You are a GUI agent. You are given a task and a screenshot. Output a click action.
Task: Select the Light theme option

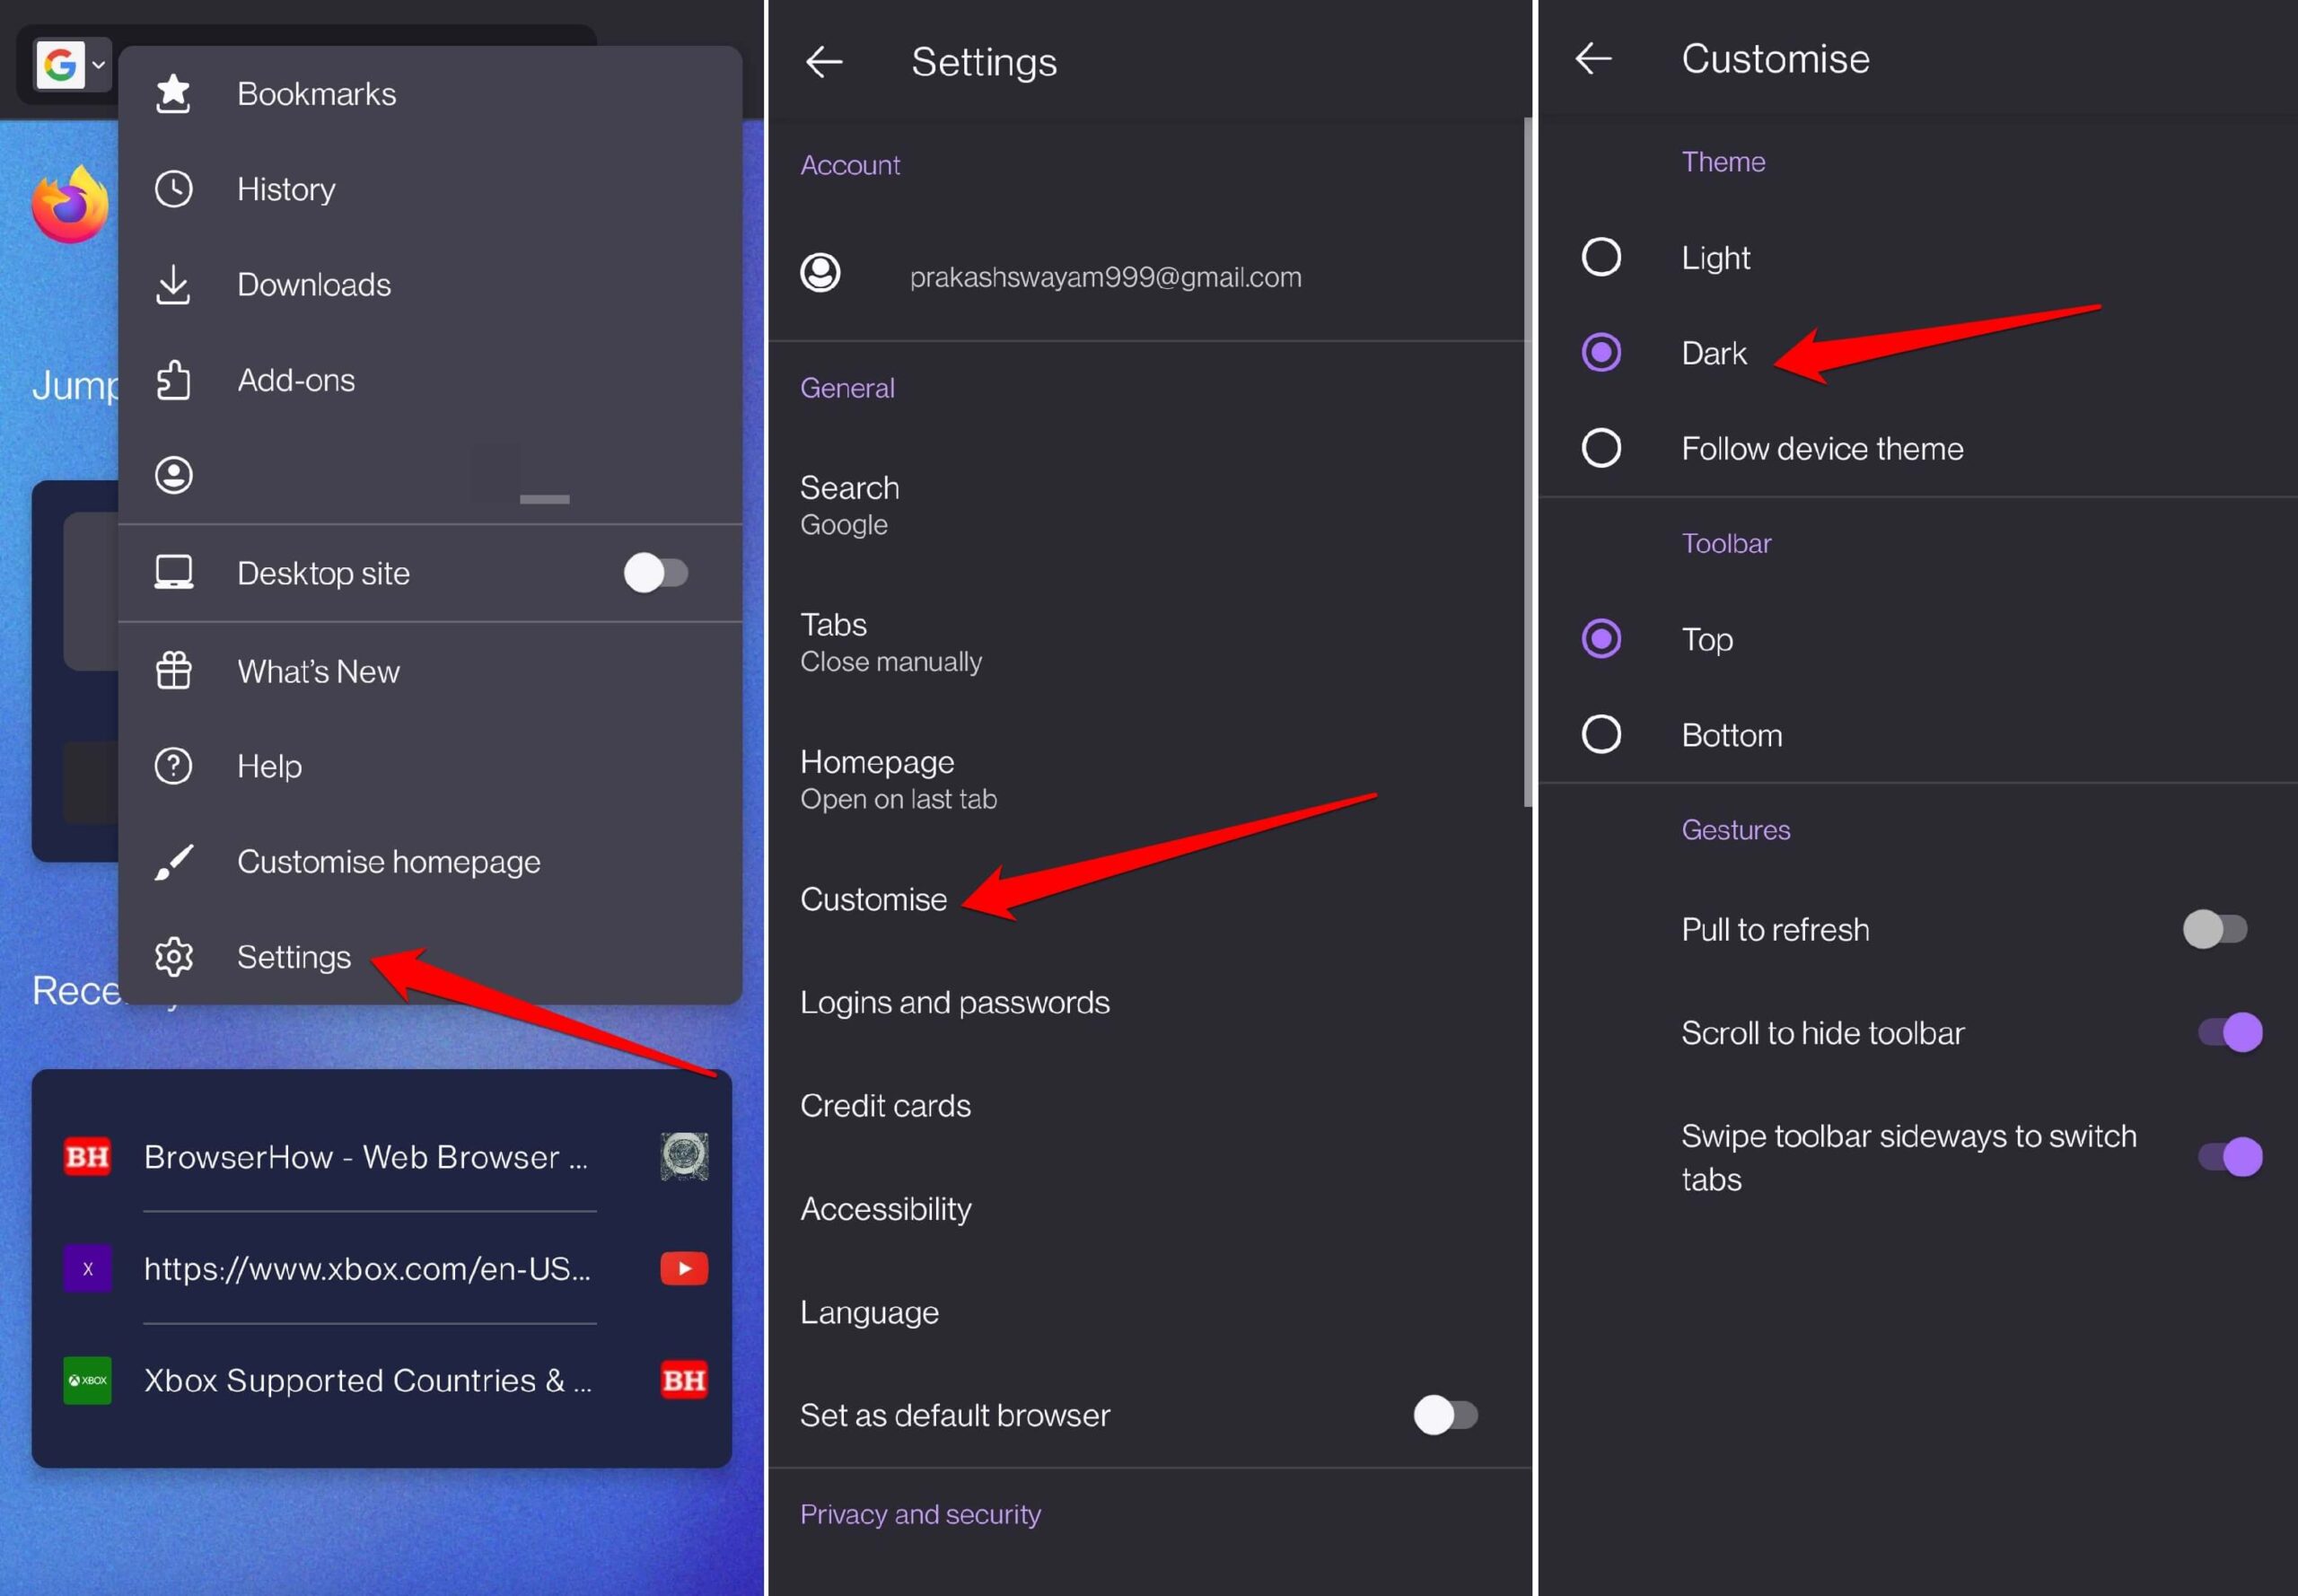[1601, 257]
